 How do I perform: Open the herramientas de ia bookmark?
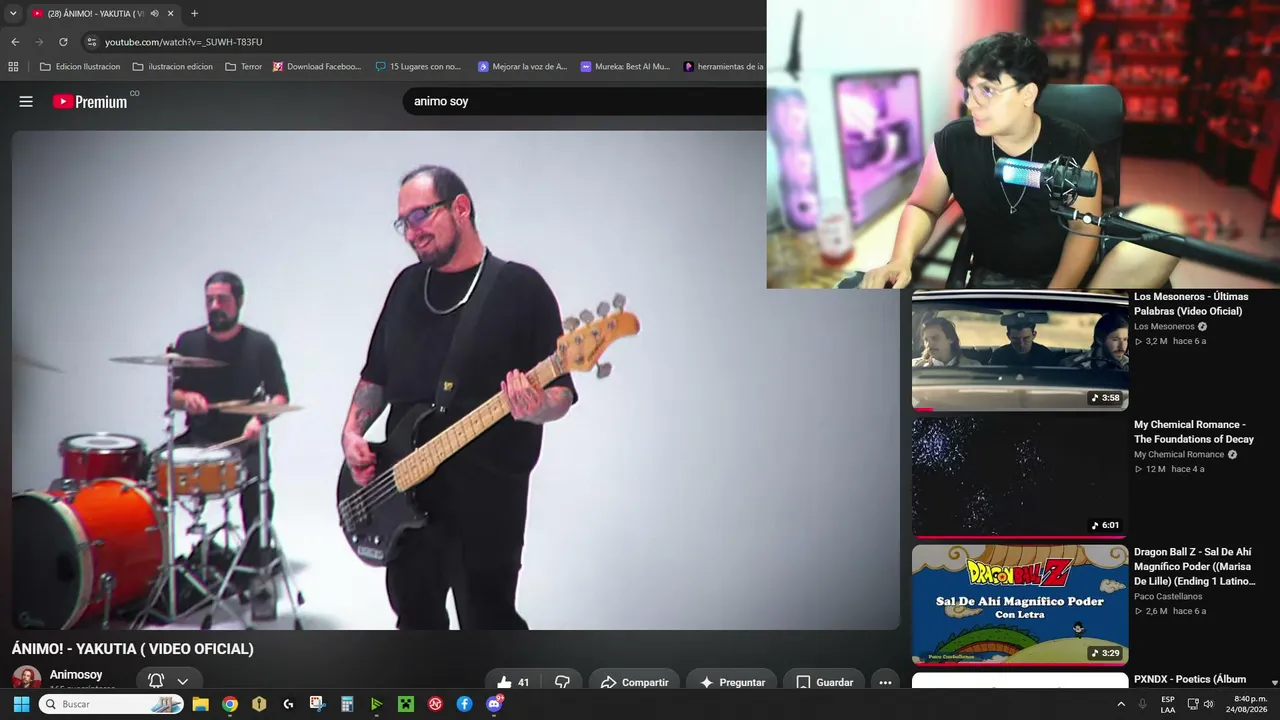click(x=723, y=67)
